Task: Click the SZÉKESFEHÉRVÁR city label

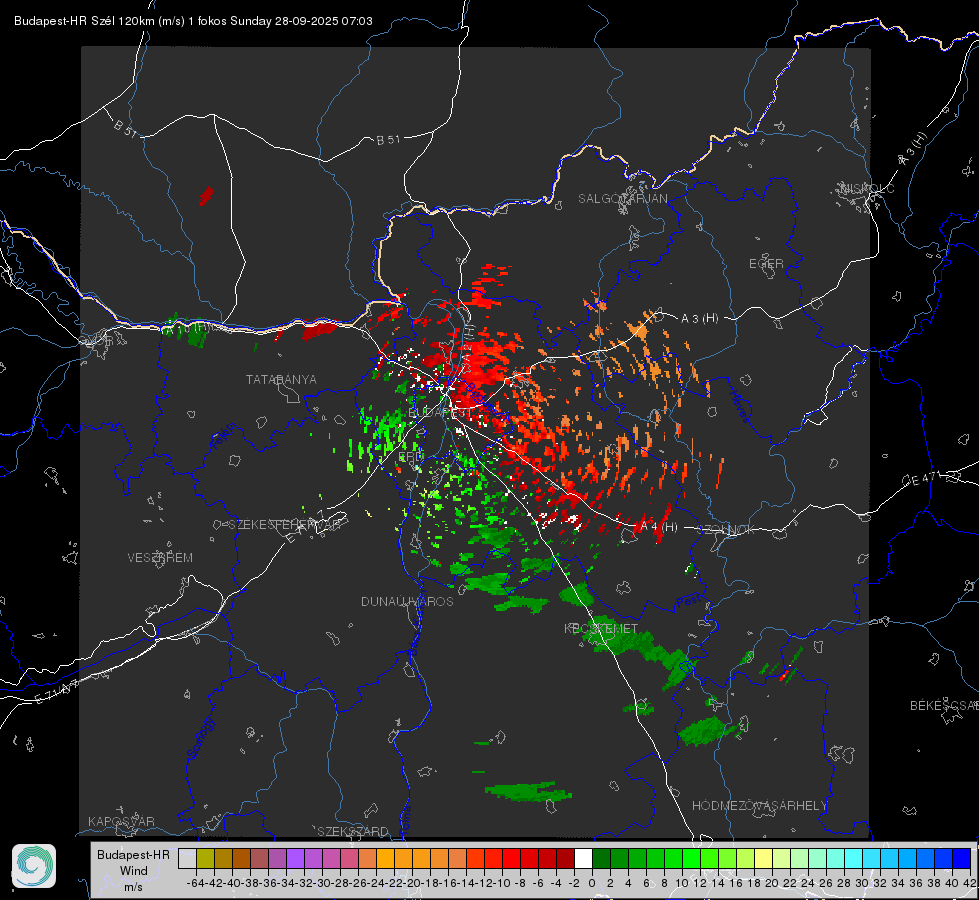Action: 285,525
